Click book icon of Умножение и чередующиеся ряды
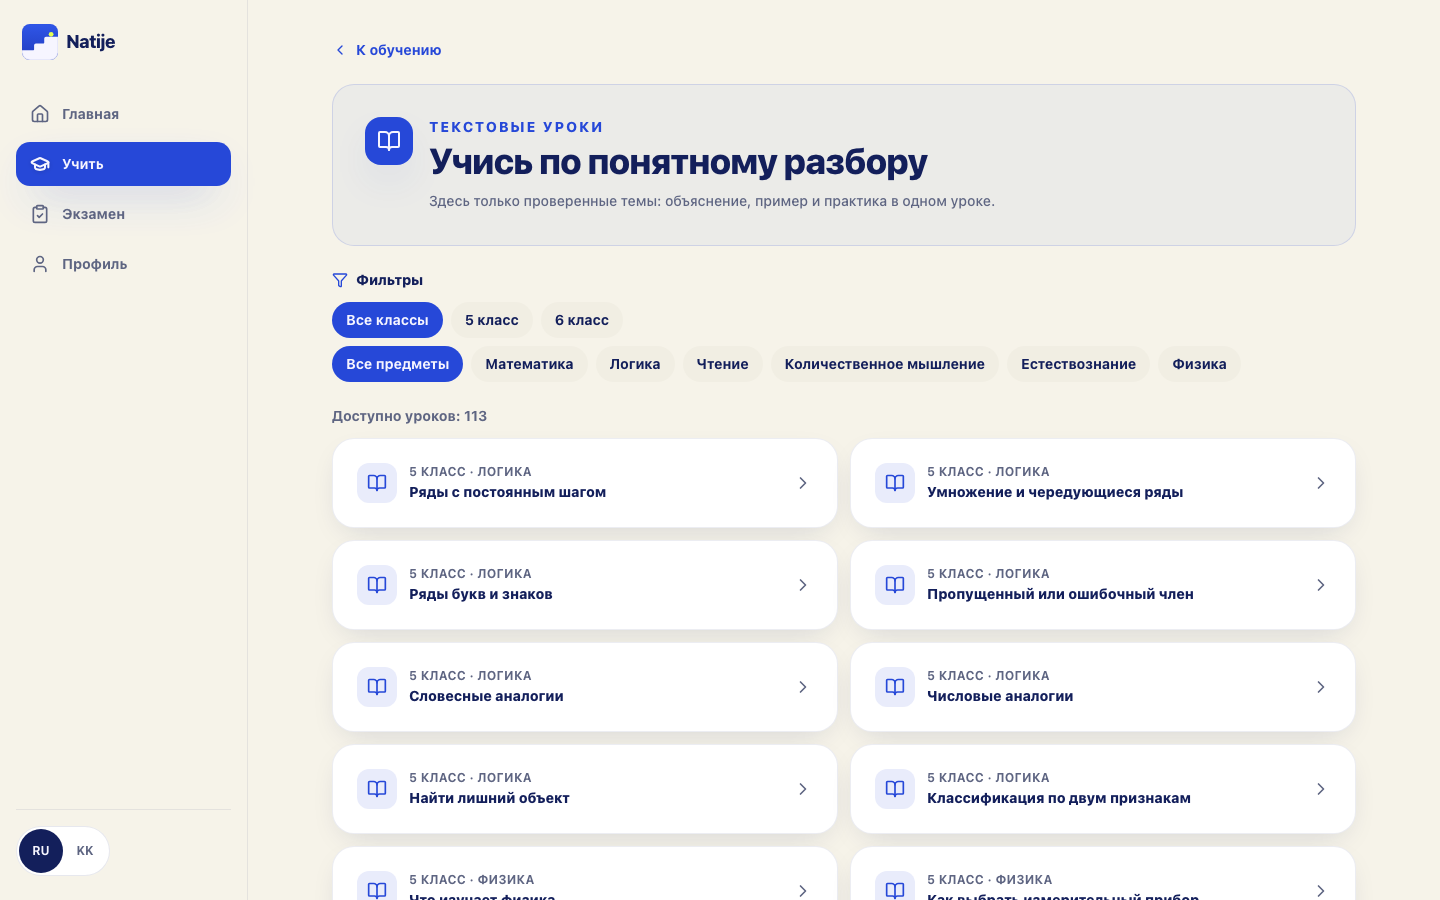Screen dimensions: 1440x900 (x=895, y=483)
